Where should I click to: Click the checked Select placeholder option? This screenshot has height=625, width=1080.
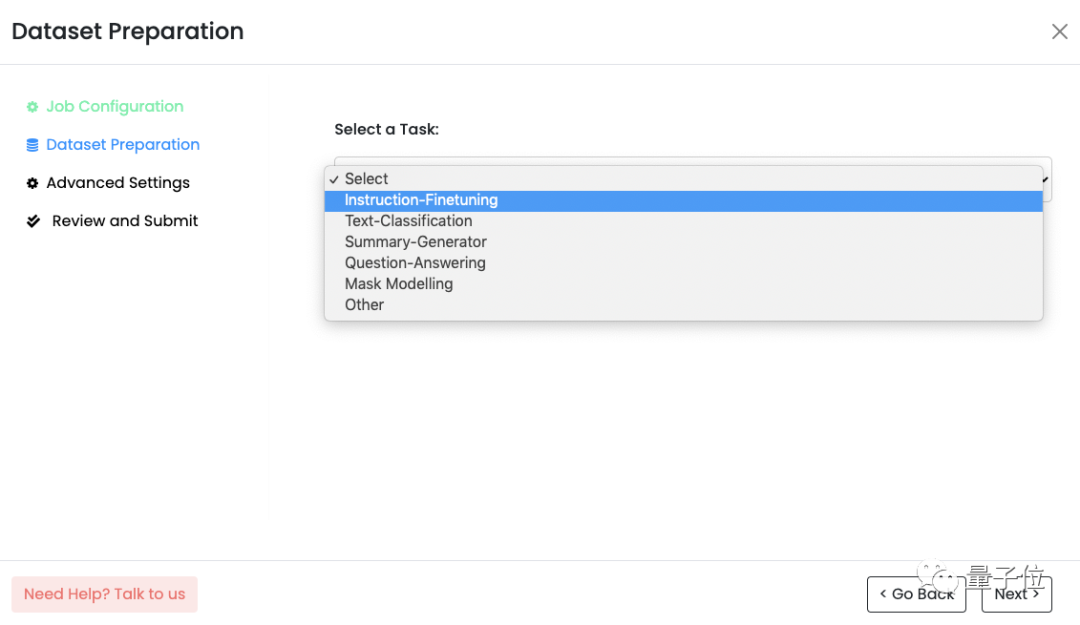click(x=366, y=179)
